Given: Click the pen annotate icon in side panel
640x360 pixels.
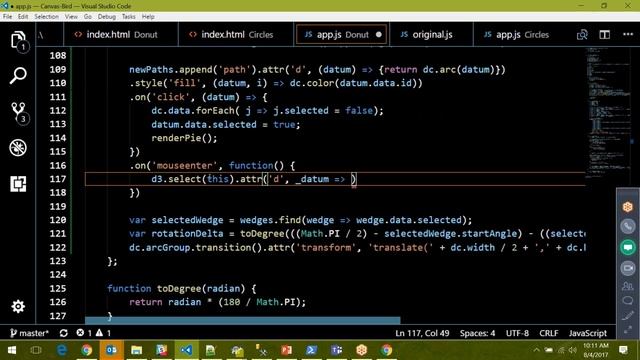Looking at the screenshot, I should click(628, 316).
